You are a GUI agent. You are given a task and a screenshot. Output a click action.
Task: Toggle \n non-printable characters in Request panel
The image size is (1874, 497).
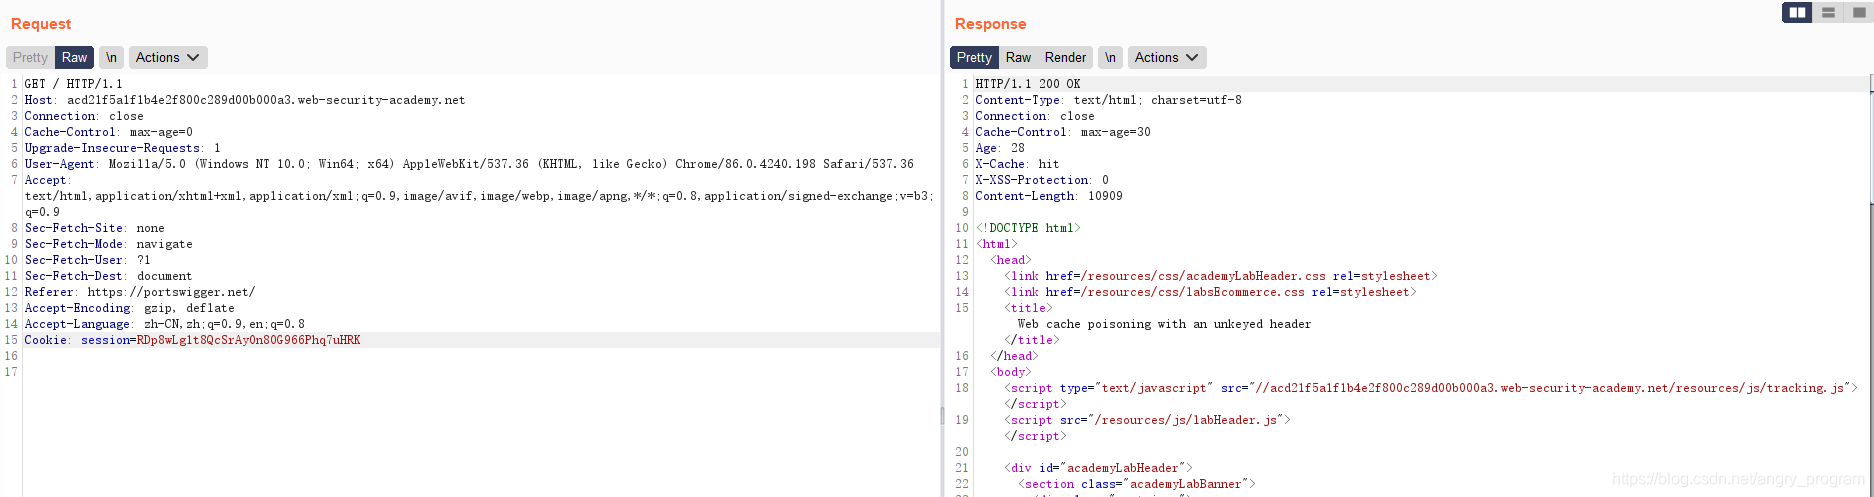111,57
